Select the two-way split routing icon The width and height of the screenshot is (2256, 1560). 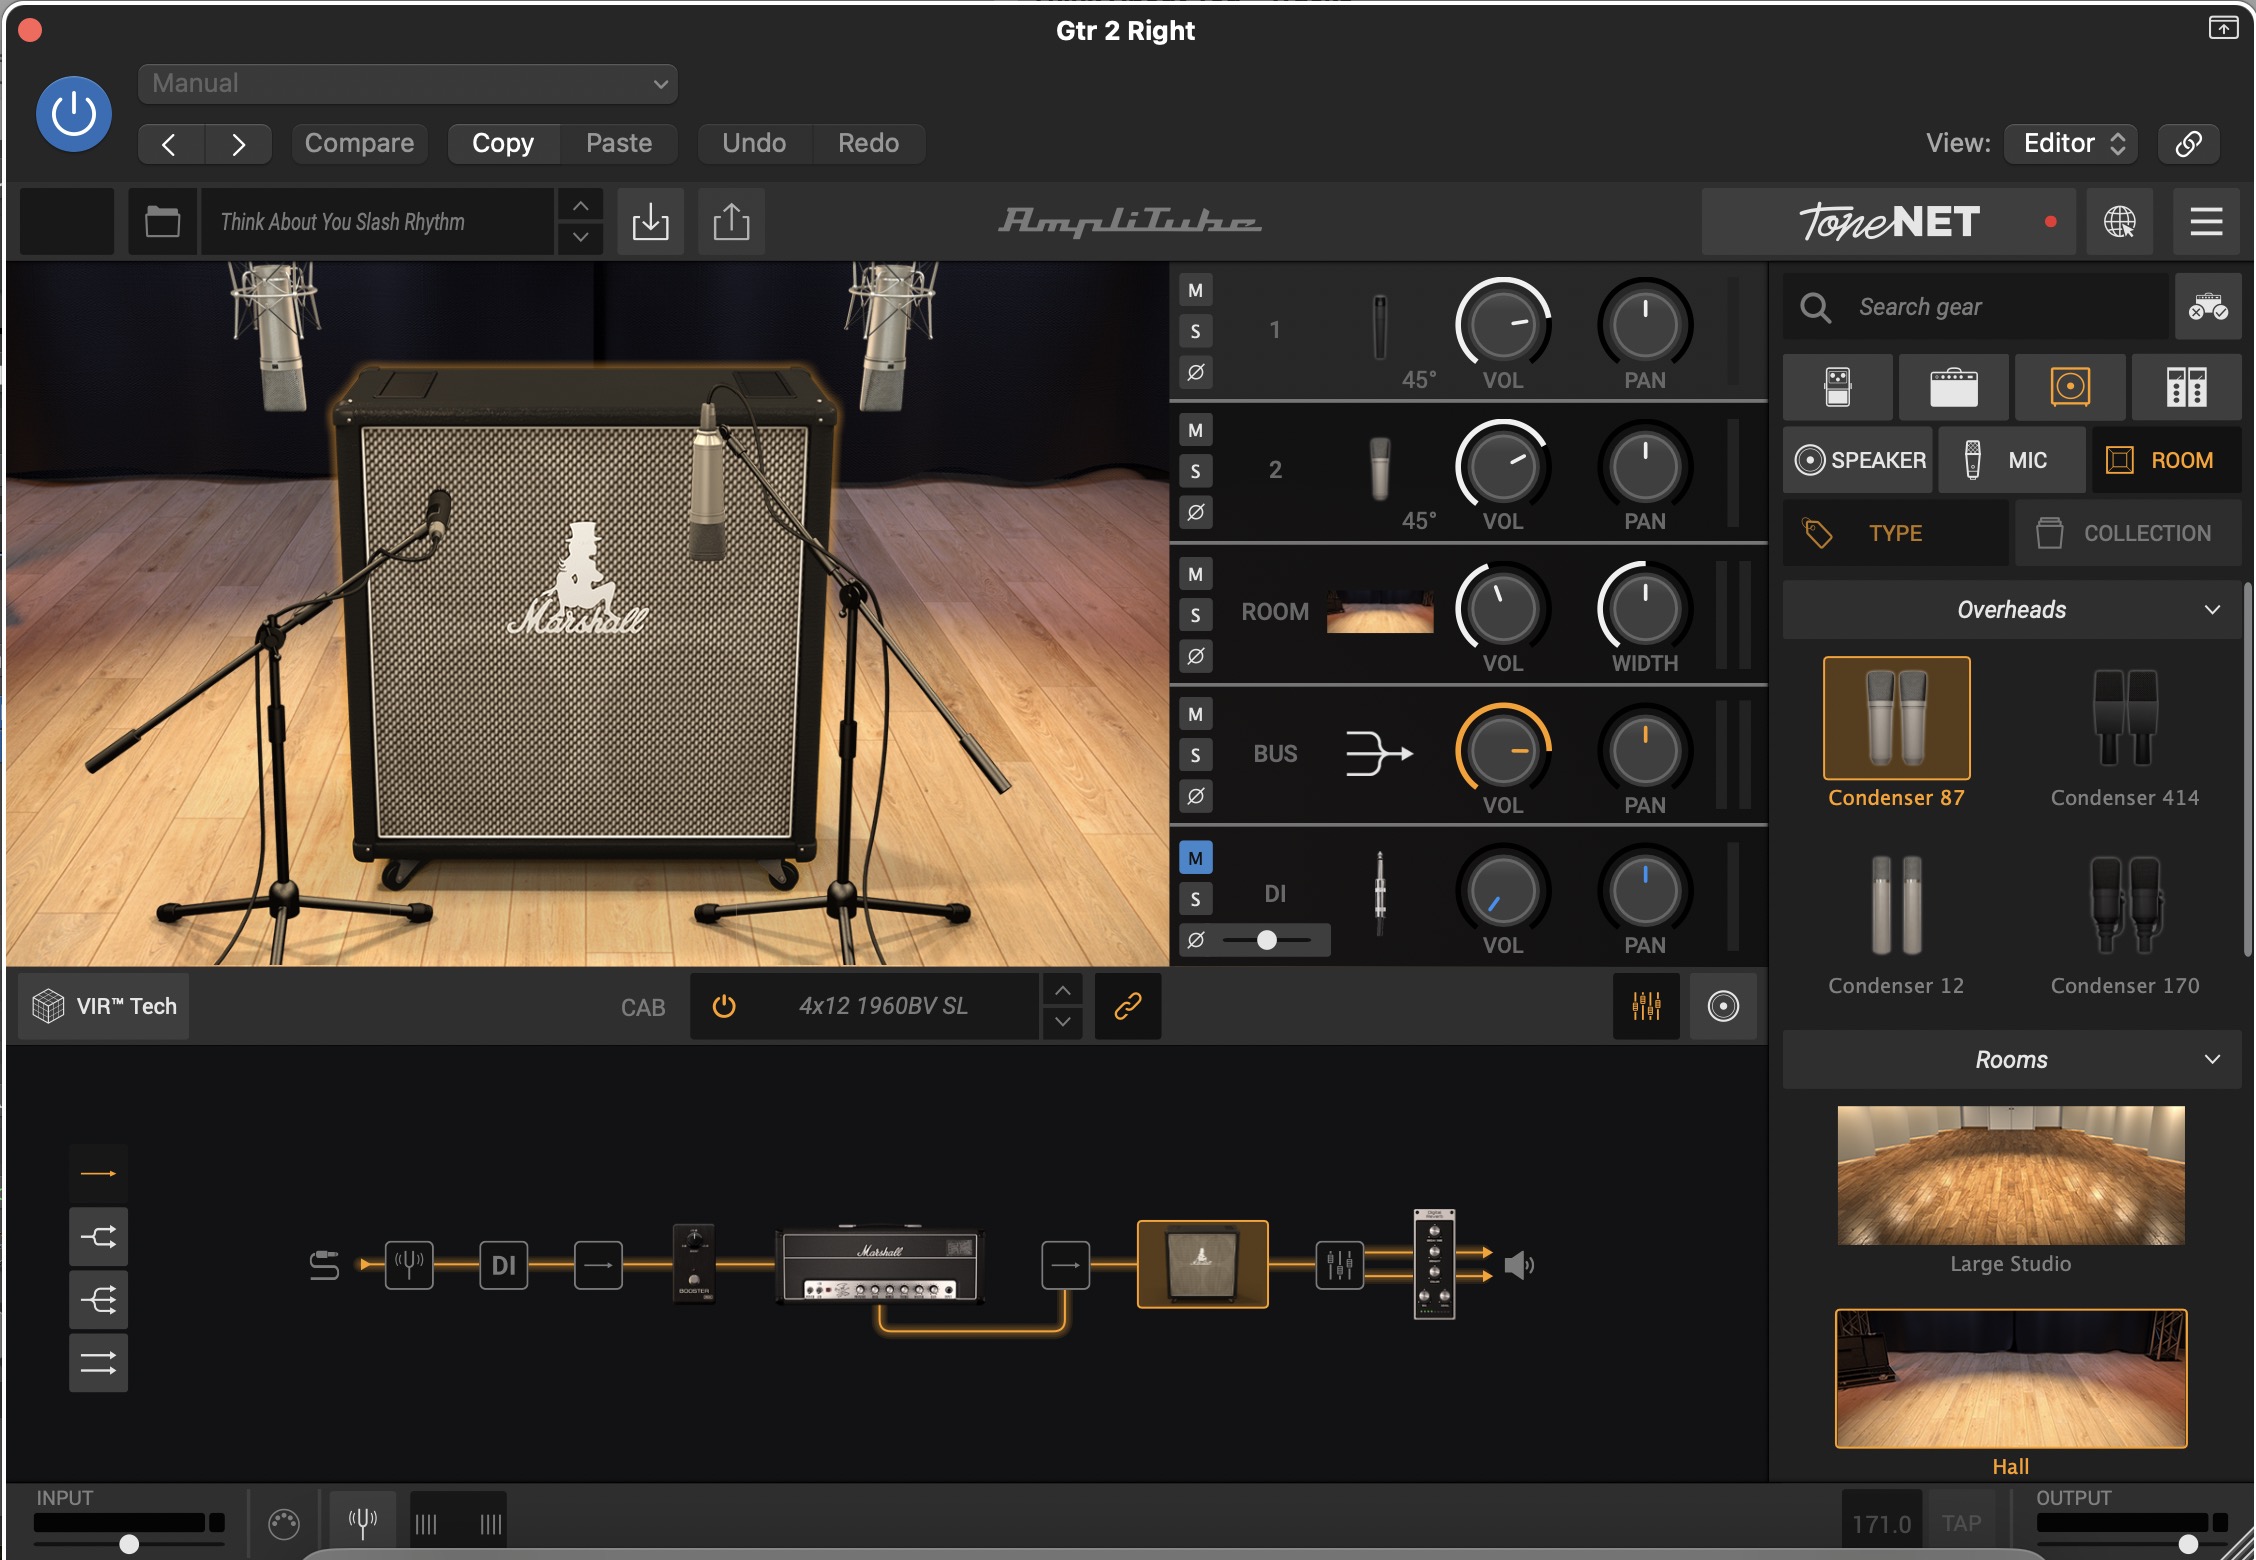[x=98, y=1237]
